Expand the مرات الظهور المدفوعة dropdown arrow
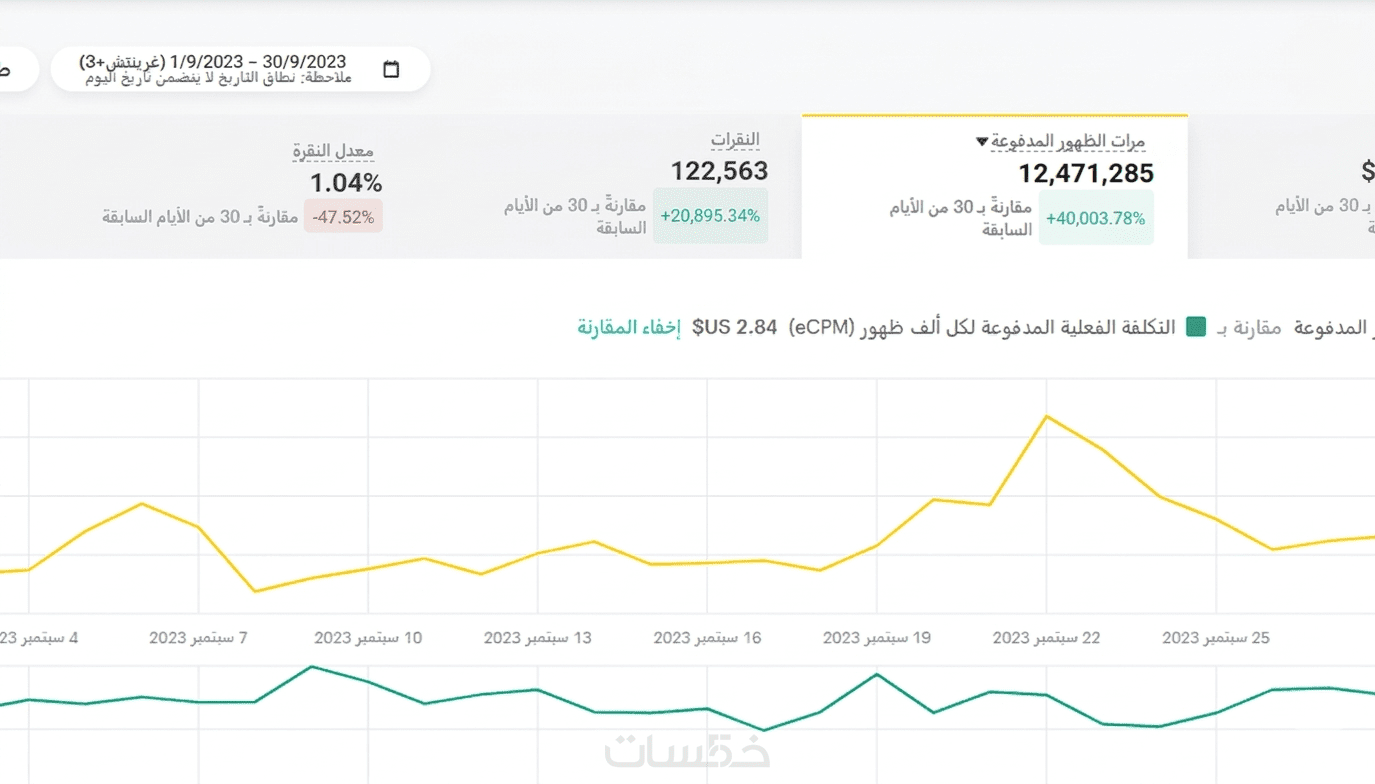The width and height of the screenshot is (1375, 784). point(982,142)
